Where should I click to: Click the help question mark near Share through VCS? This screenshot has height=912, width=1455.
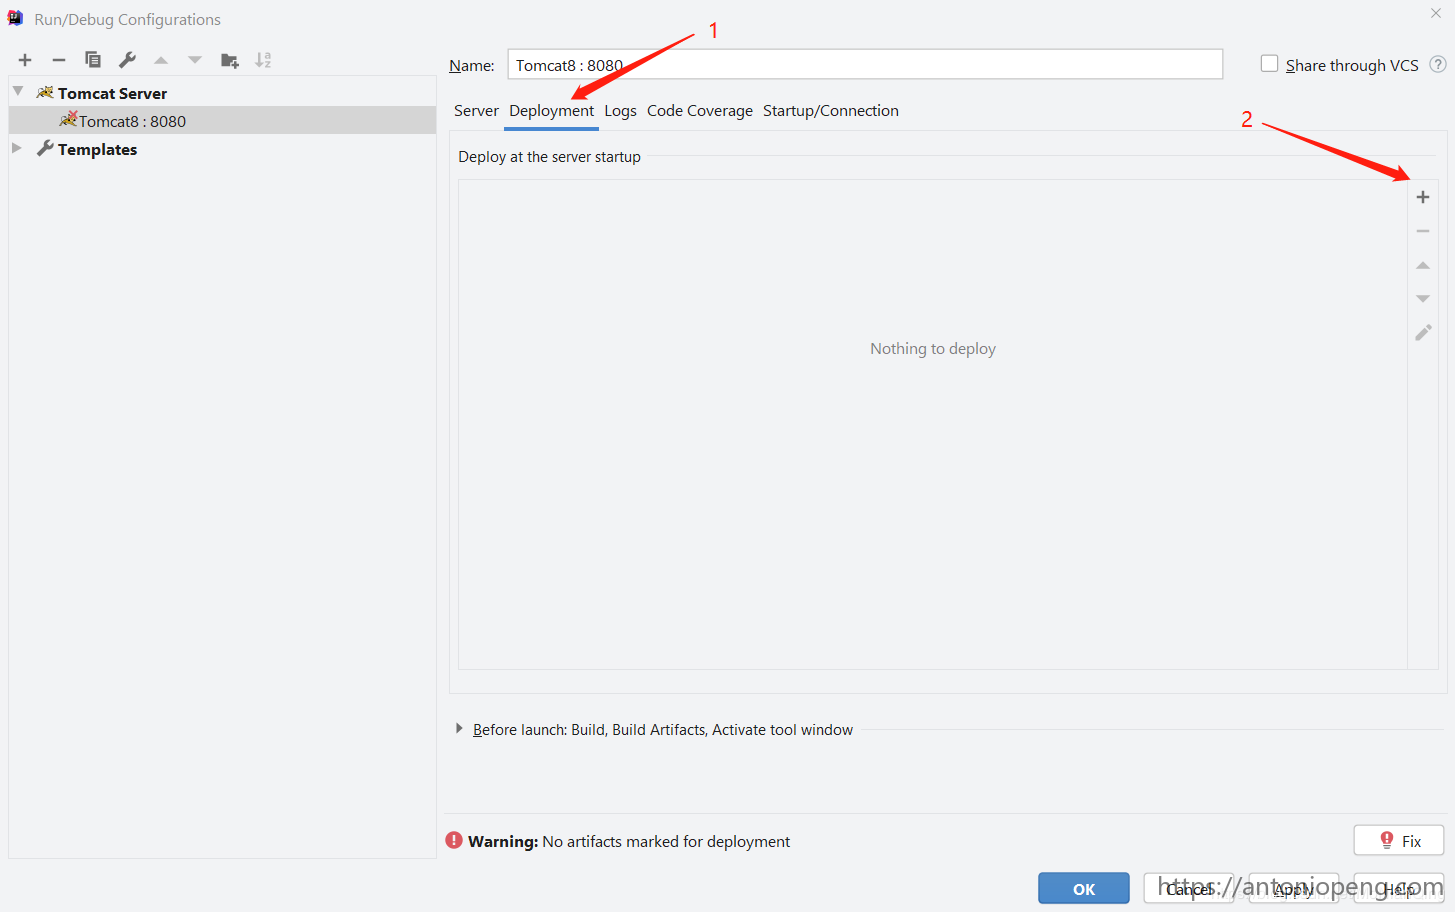1437,65
